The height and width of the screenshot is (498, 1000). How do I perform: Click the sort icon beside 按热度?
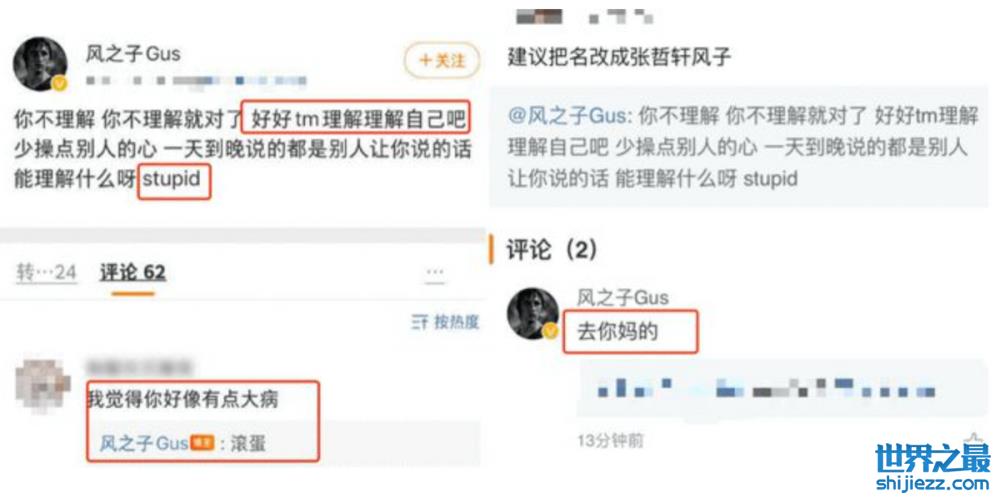click(419, 323)
